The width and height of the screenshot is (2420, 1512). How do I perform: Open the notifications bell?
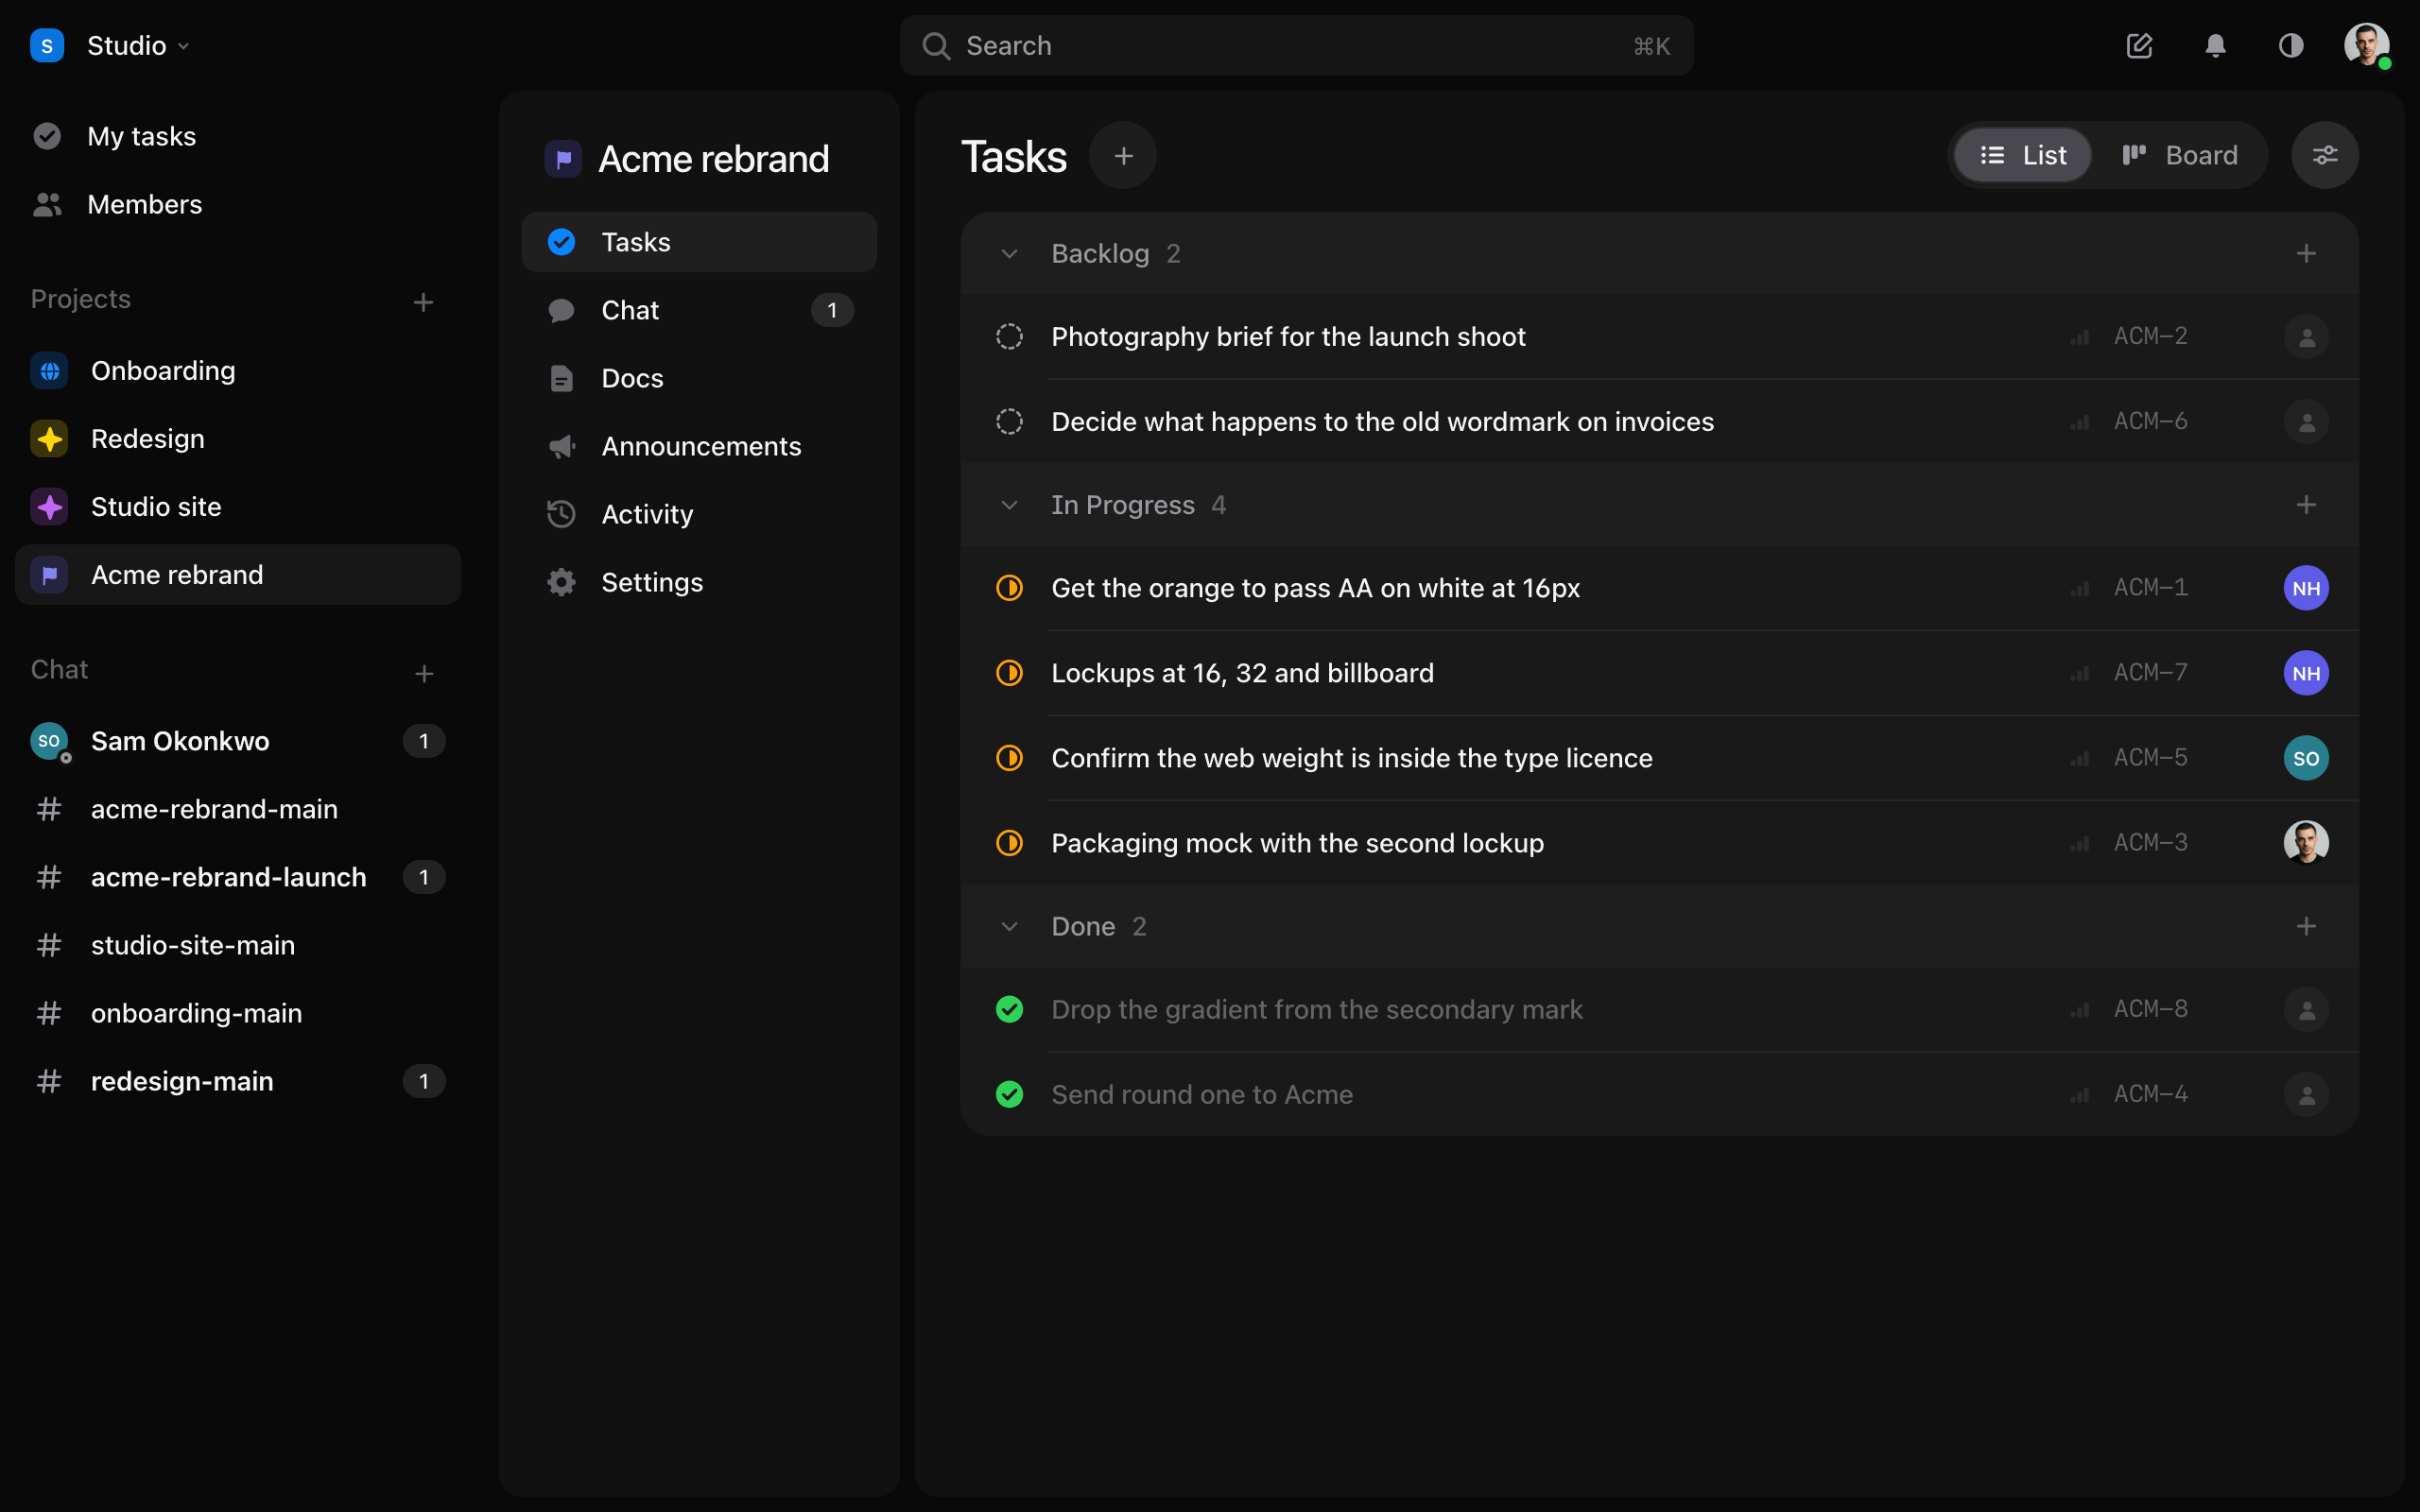pos(2215,46)
